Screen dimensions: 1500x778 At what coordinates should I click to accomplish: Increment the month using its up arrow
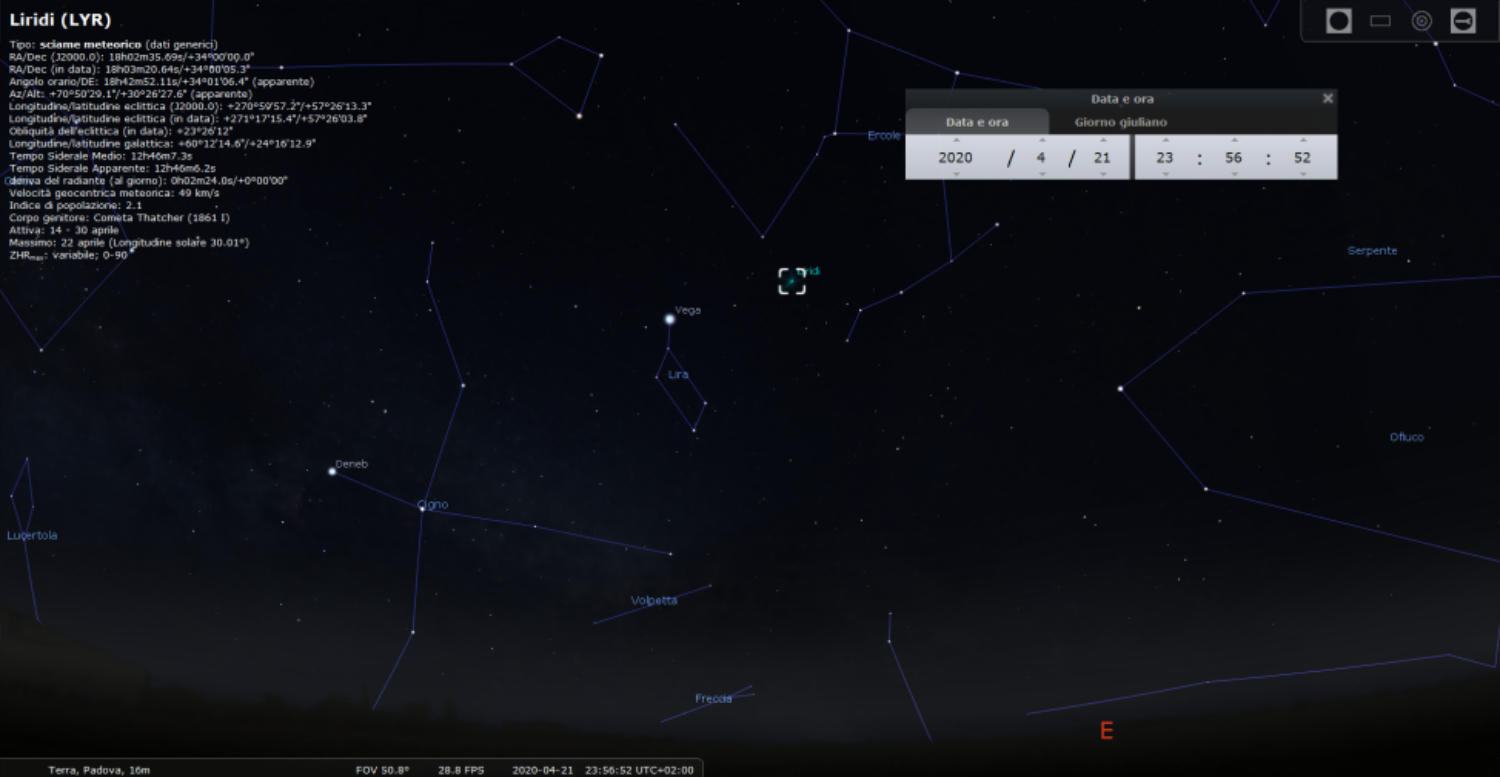click(x=1042, y=141)
